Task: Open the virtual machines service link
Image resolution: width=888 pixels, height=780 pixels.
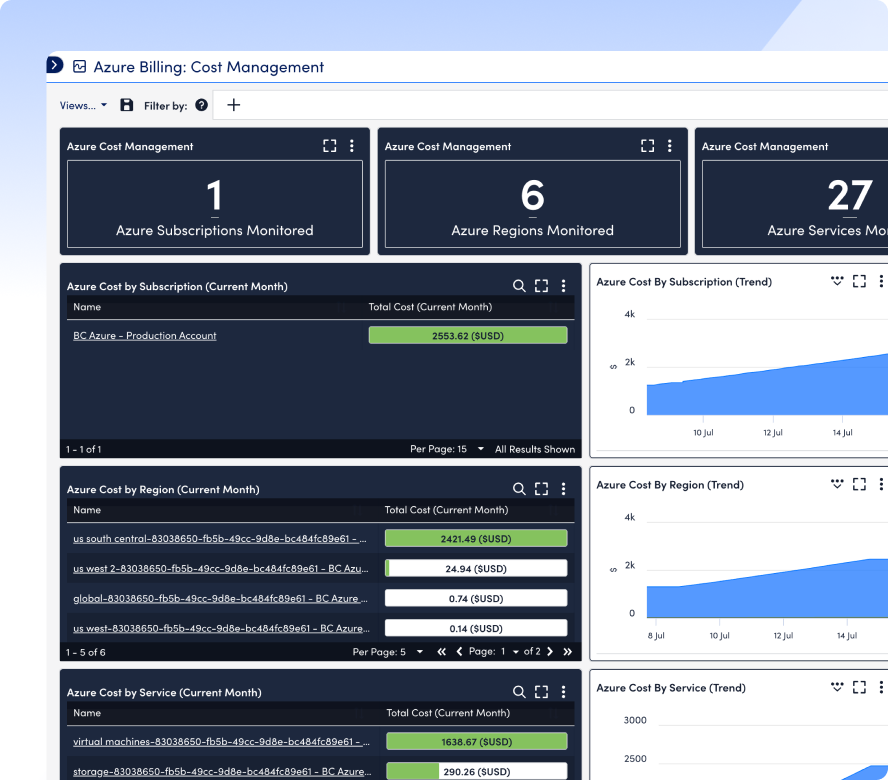Action: [221, 741]
